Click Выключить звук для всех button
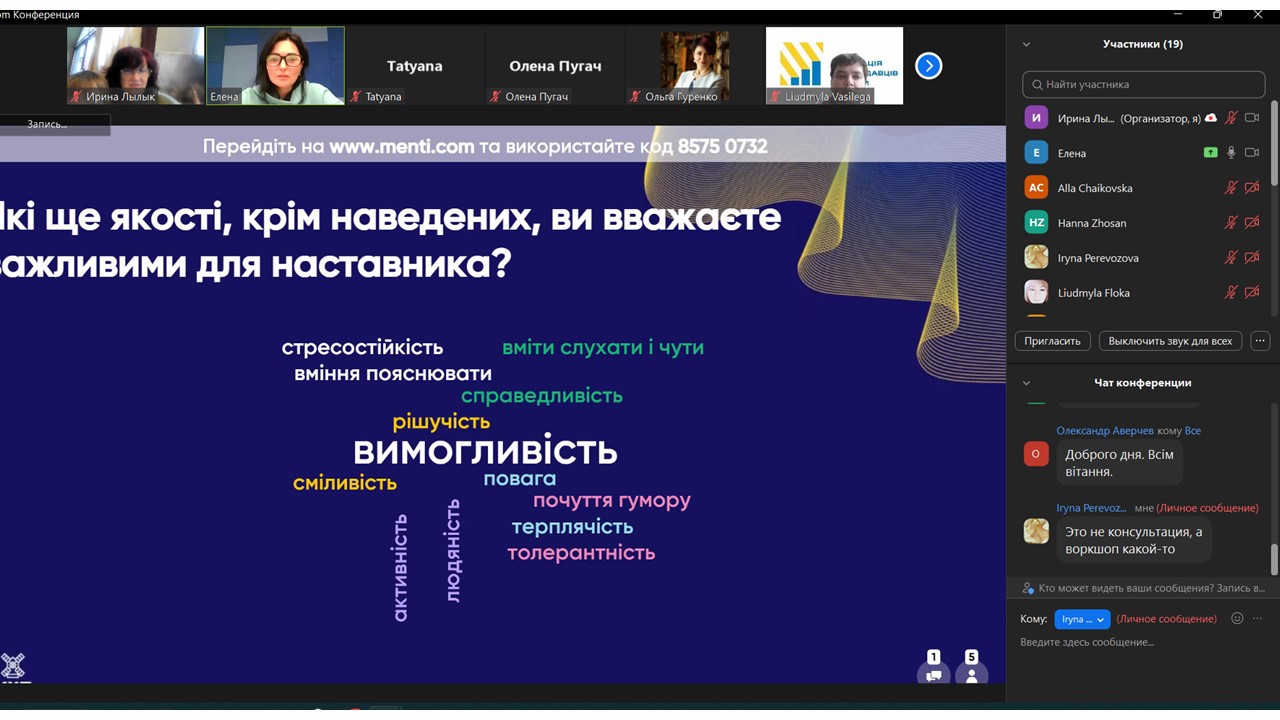Viewport: 1280px width, 720px height. pyautogui.click(x=1170, y=341)
